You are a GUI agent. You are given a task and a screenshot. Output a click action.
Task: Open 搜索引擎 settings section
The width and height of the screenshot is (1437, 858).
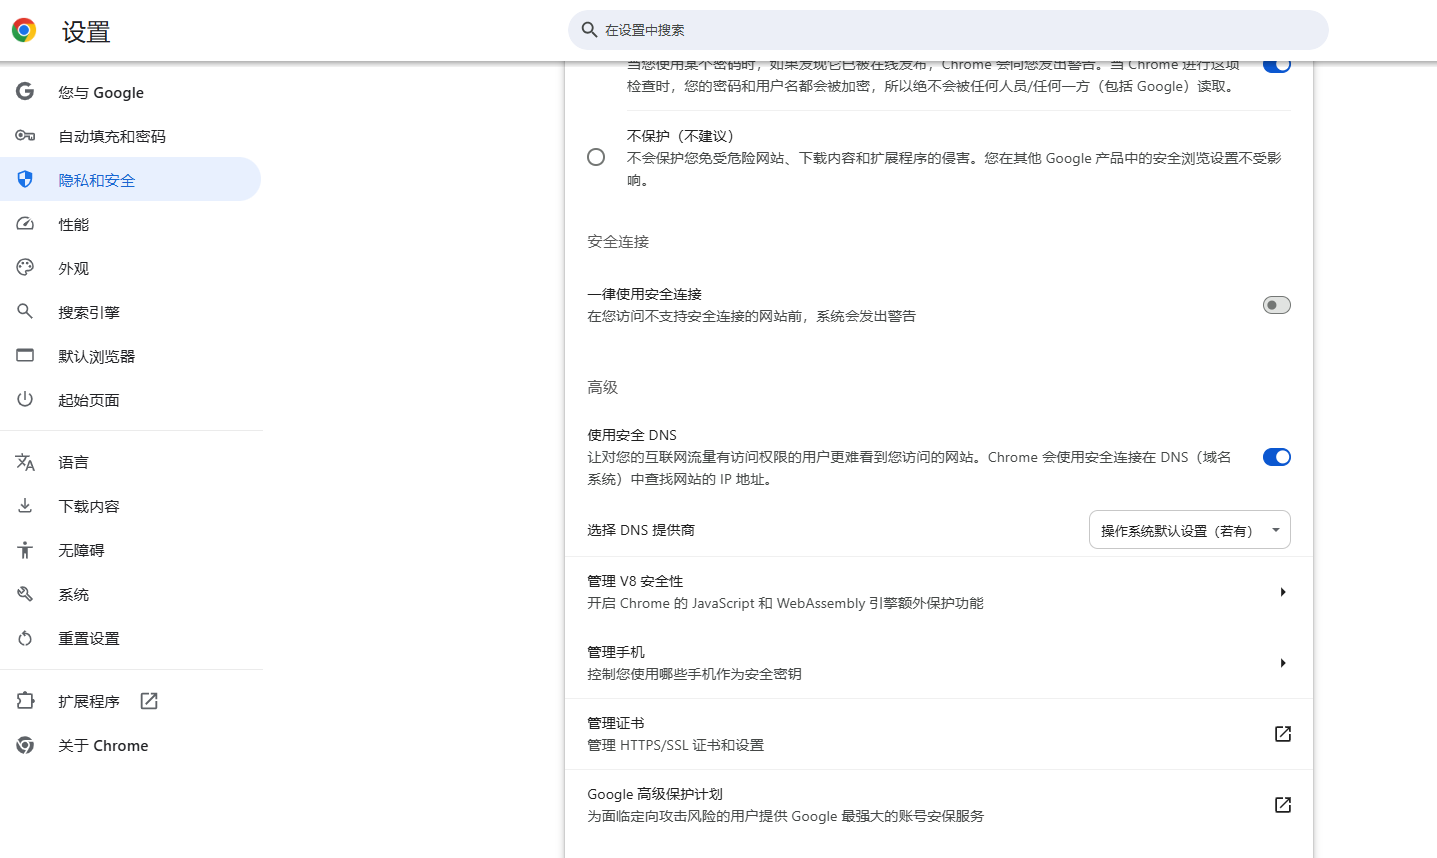130,312
